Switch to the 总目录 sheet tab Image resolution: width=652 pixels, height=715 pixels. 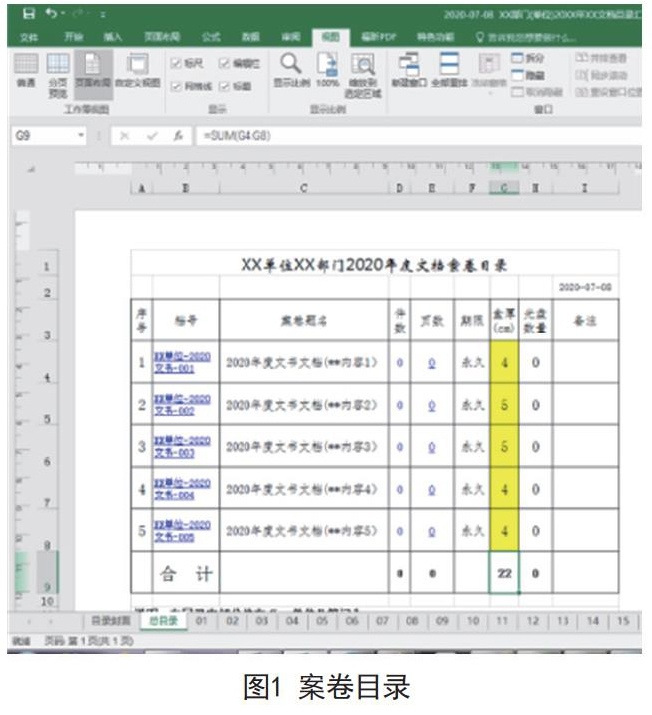[x=163, y=621]
